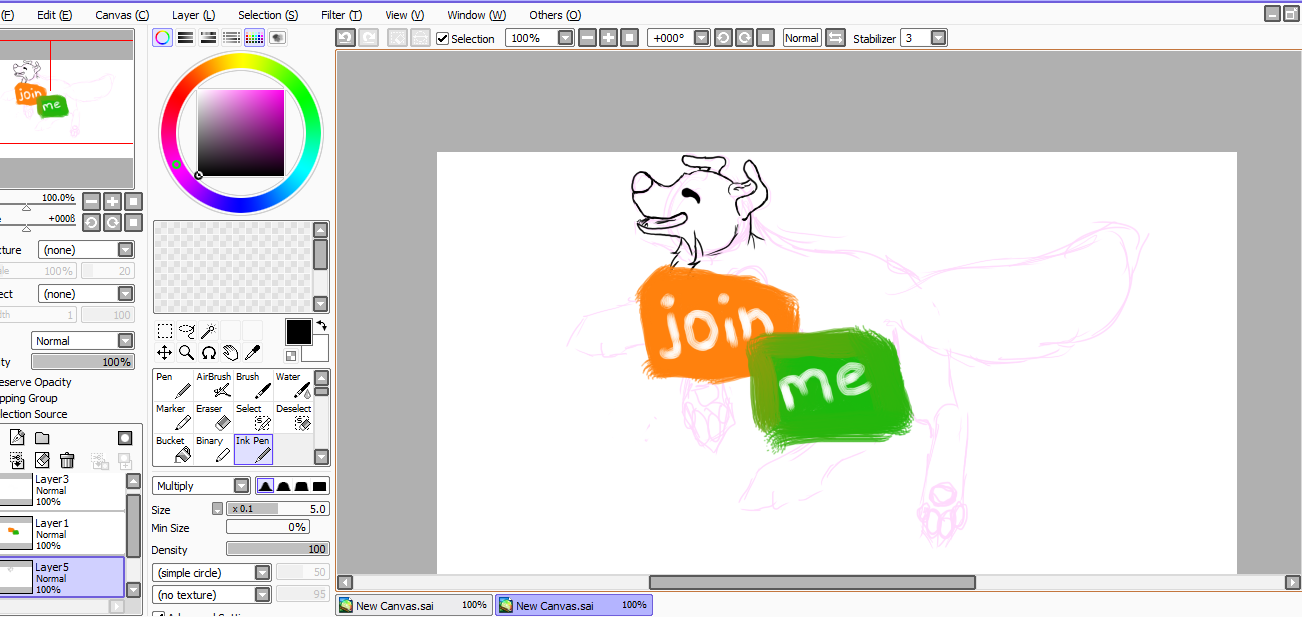This screenshot has height=617, width=1302.
Task: Delete the current layer with trash icon
Action: click(x=67, y=460)
